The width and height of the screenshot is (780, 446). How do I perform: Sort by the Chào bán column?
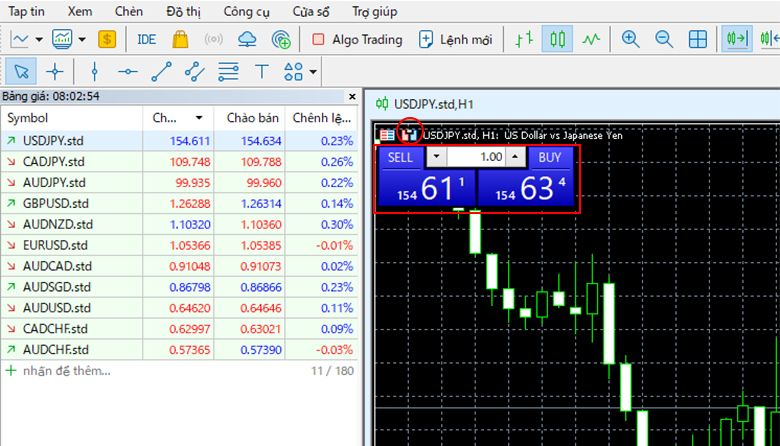pyautogui.click(x=250, y=118)
